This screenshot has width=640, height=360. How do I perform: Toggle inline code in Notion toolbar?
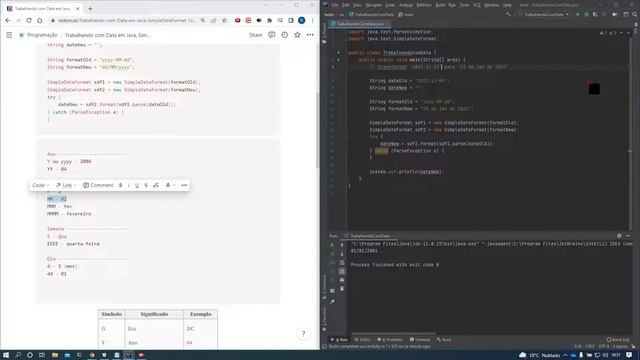(156, 185)
